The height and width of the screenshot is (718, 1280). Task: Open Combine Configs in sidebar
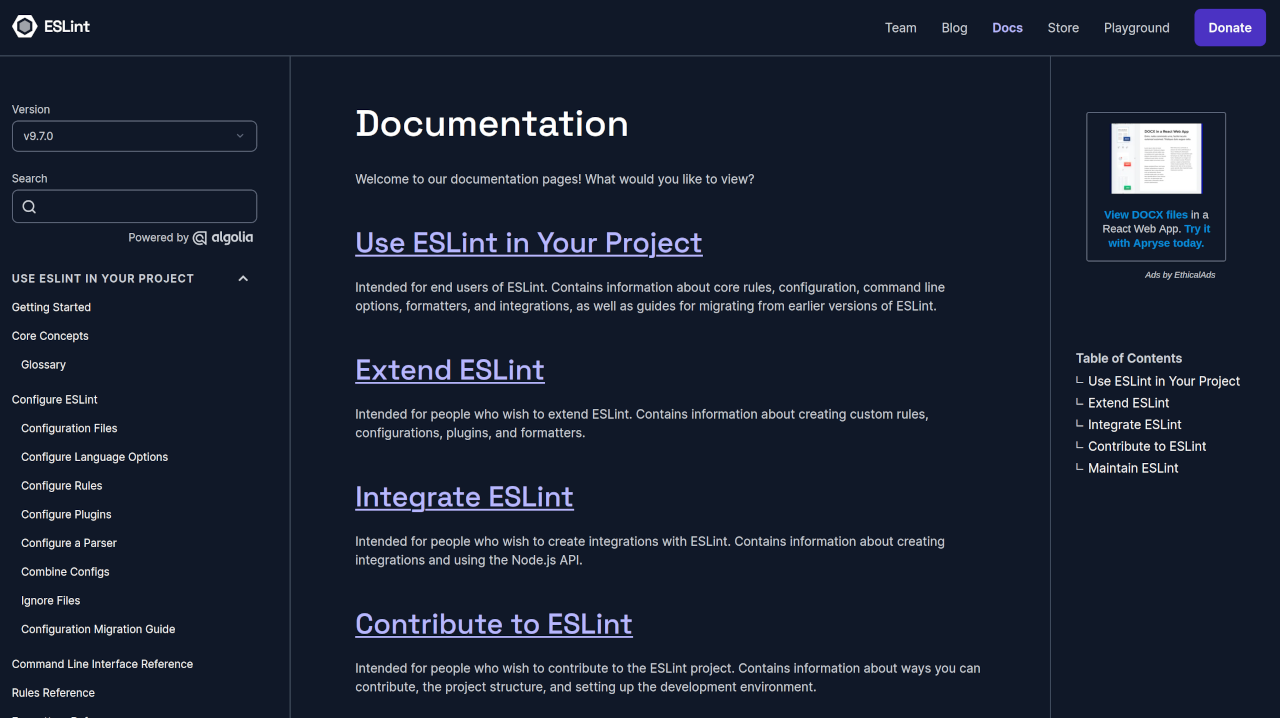click(65, 572)
